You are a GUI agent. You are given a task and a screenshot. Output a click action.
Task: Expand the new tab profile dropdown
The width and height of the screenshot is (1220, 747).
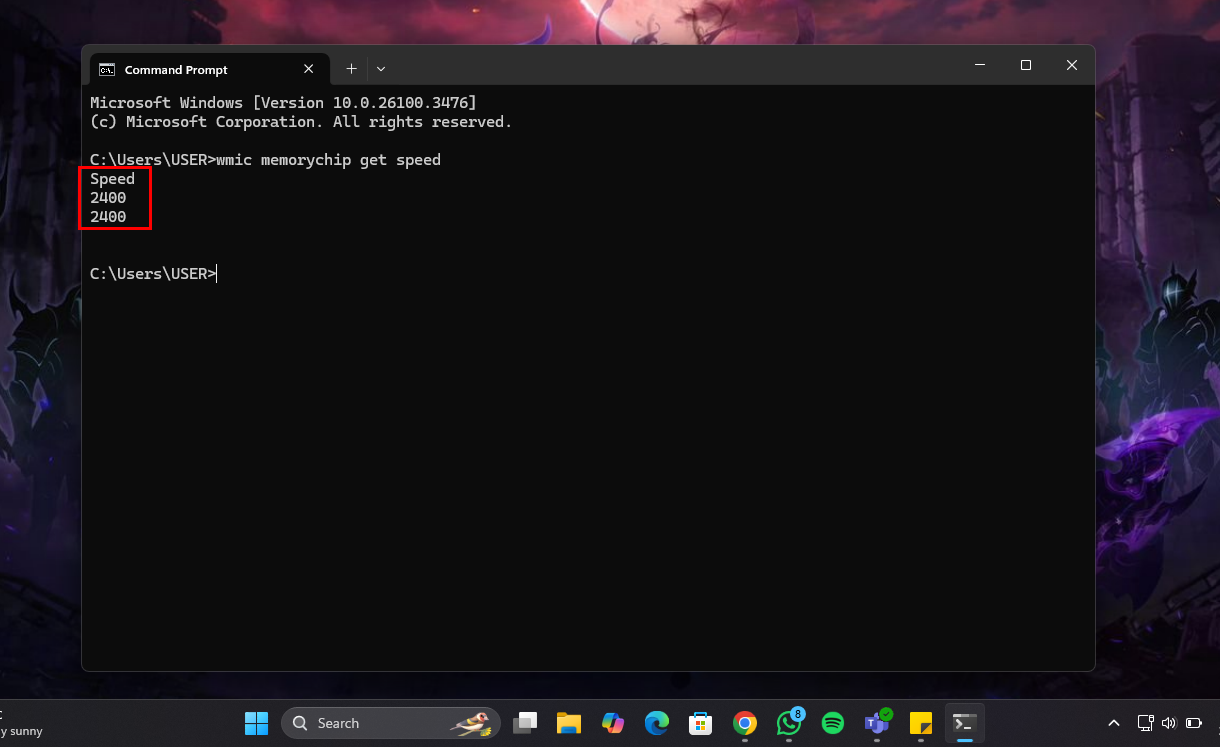click(x=381, y=69)
